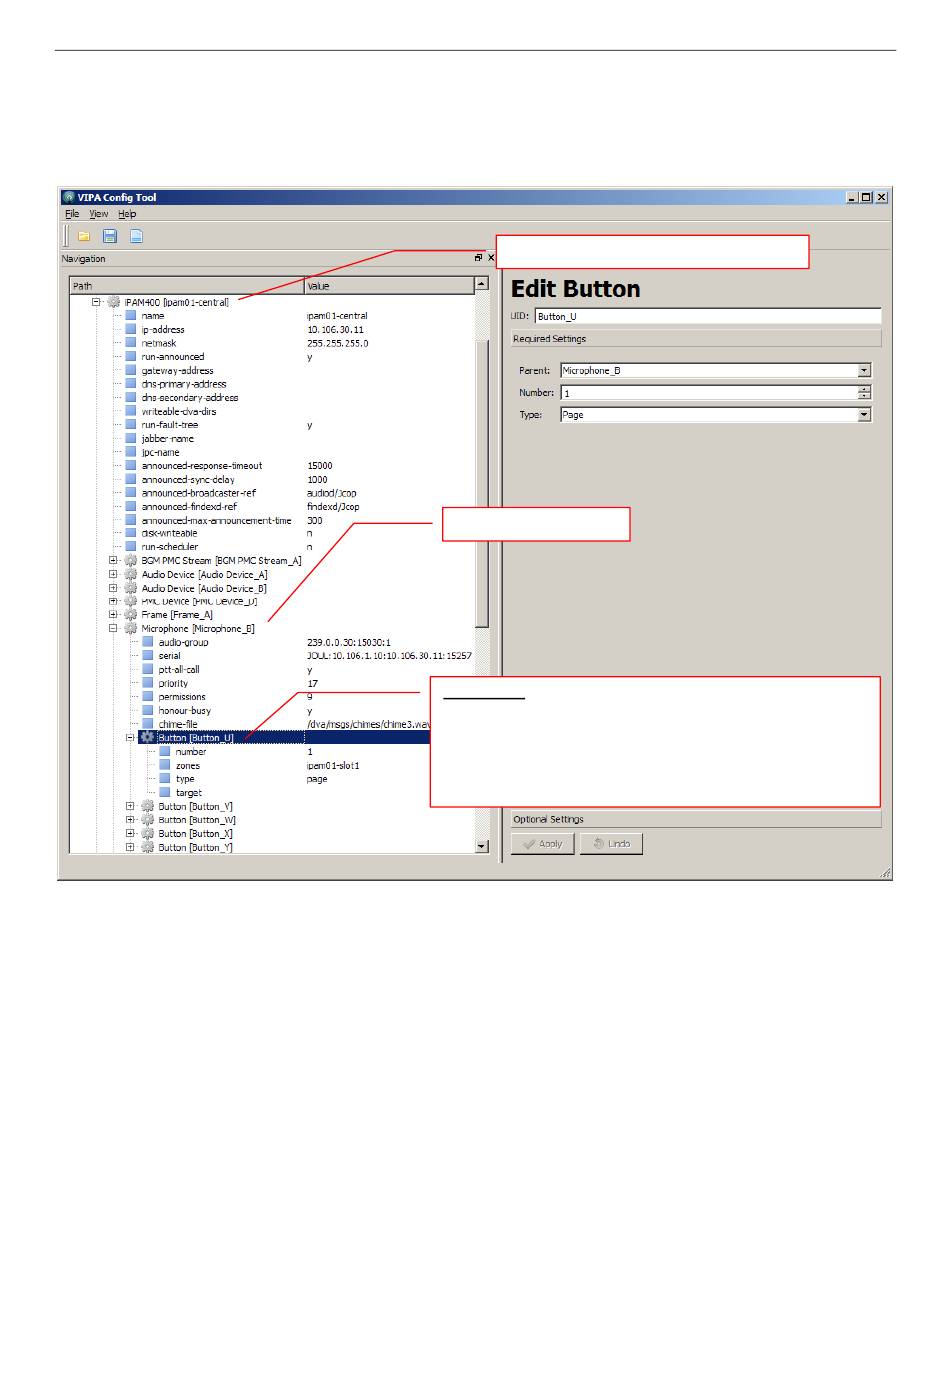This screenshot has height=1379, width=950.
Task: Select the announced-response-timeout row
Action: 271,466
